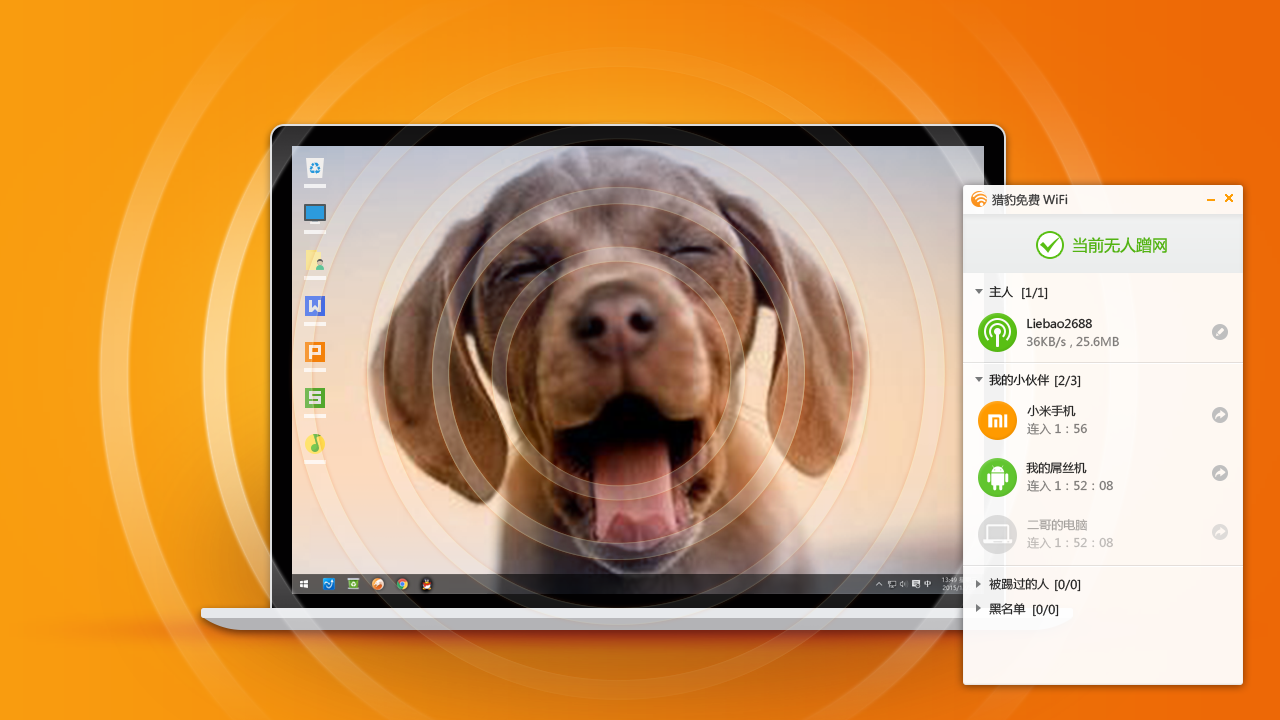
Task: Click the arrow icon for 二哥的电脑
Action: [x=1220, y=532]
